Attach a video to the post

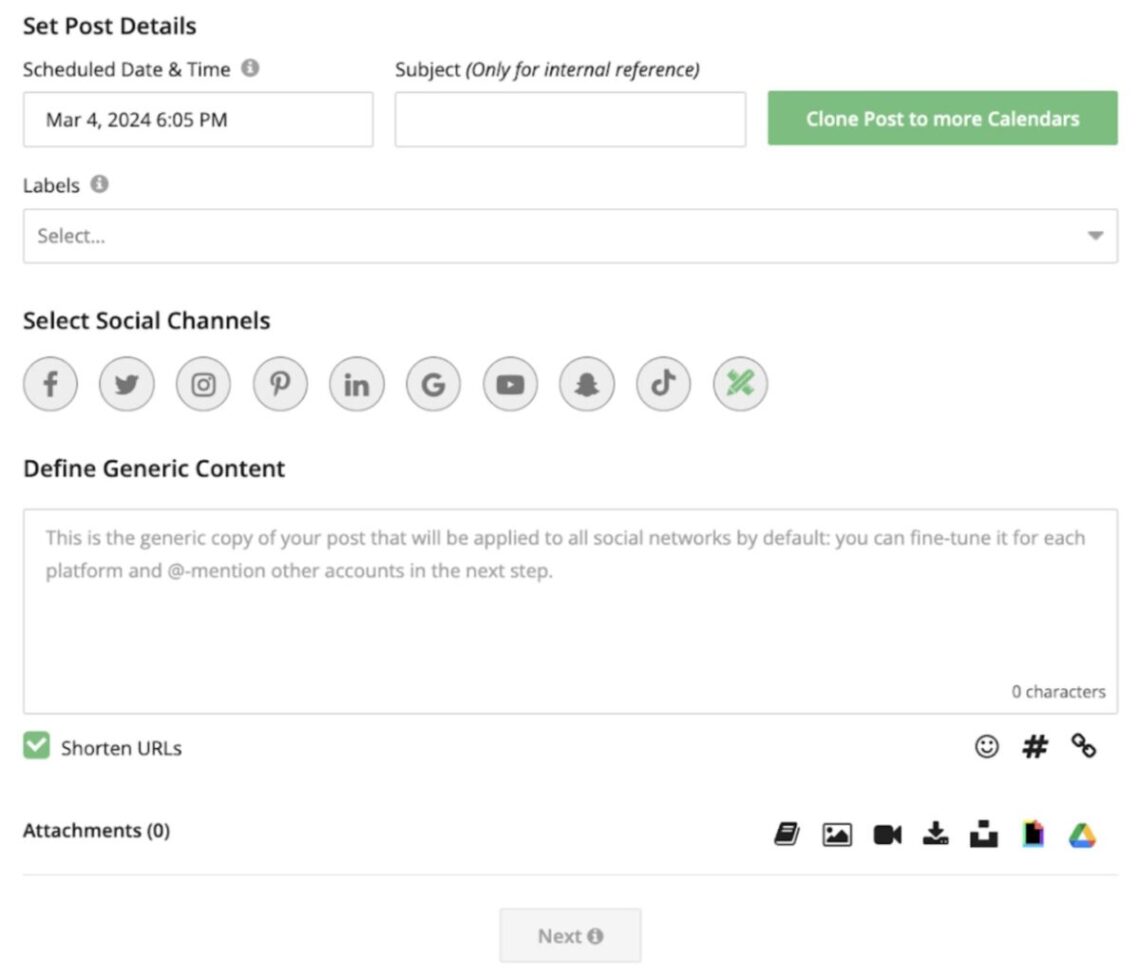pyautogui.click(x=886, y=833)
